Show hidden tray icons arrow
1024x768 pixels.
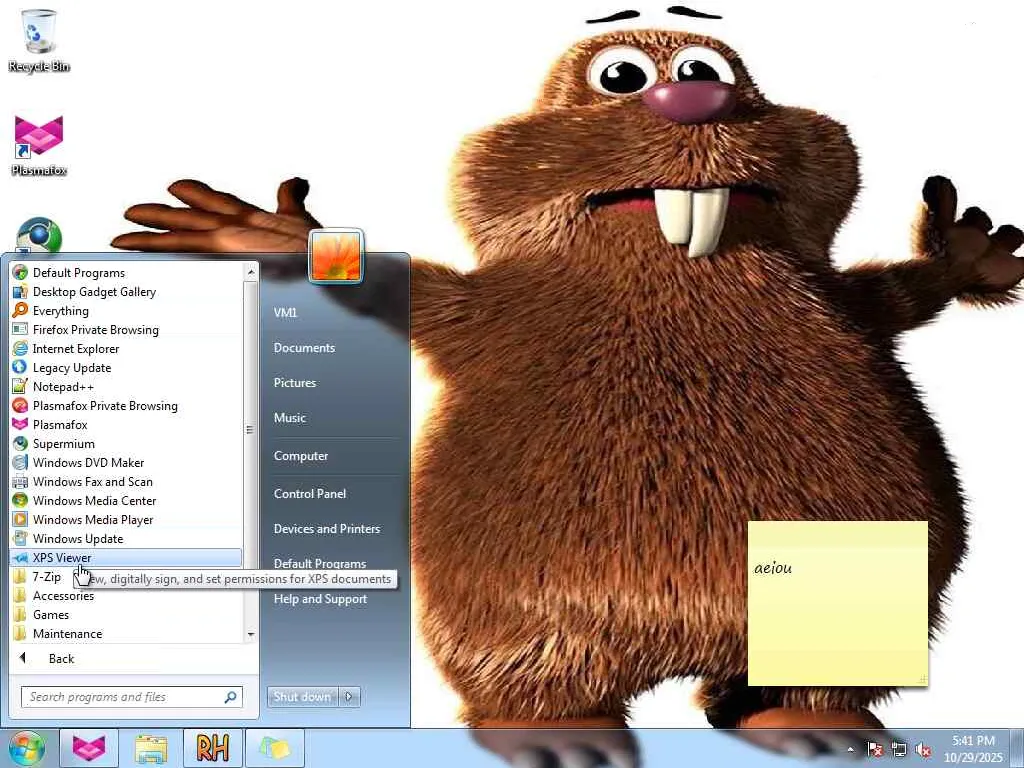[x=850, y=749]
